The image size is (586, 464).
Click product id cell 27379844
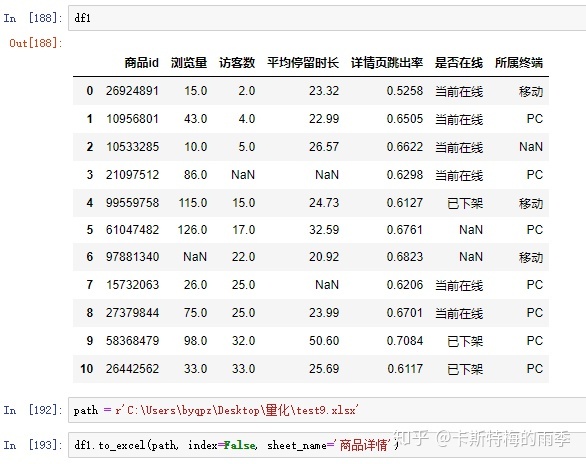132,313
